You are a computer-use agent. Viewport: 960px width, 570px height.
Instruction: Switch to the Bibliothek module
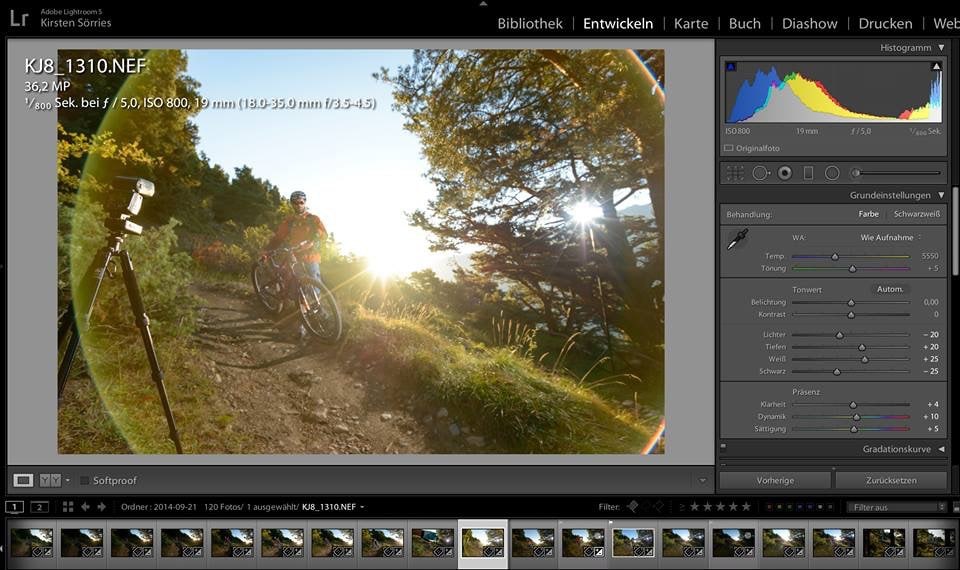(x=530, y=23)
